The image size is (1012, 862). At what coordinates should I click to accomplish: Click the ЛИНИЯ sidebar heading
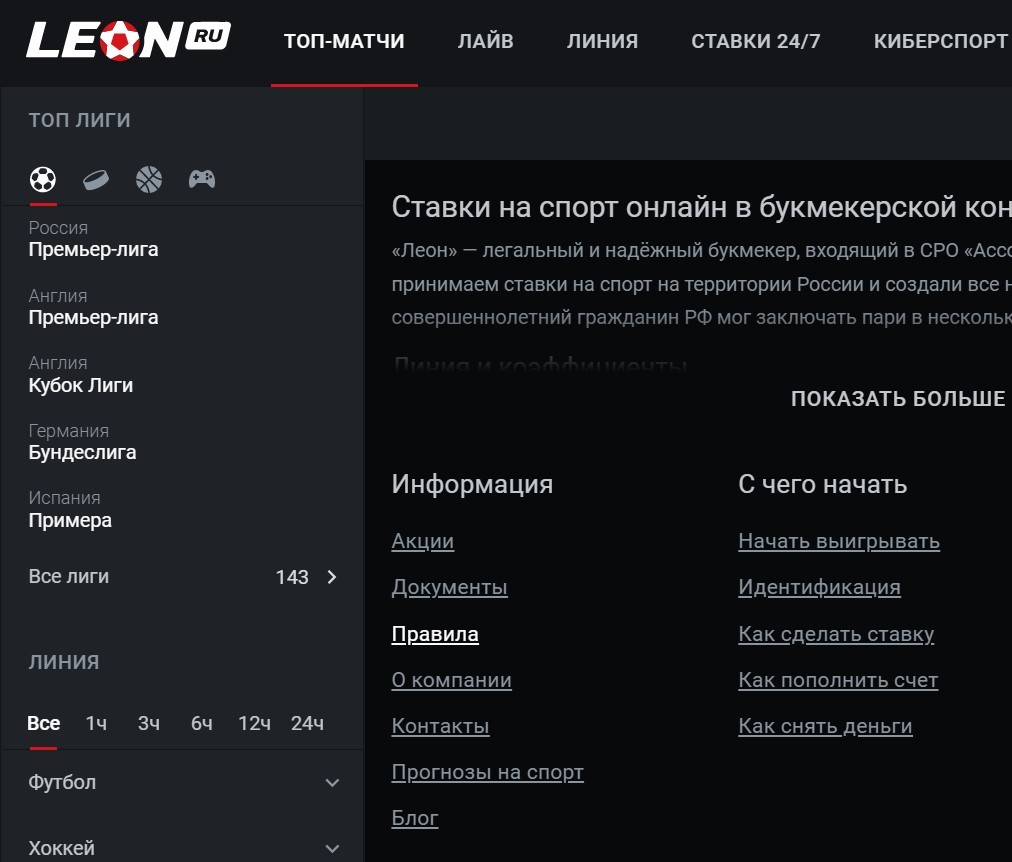point(64,662)
